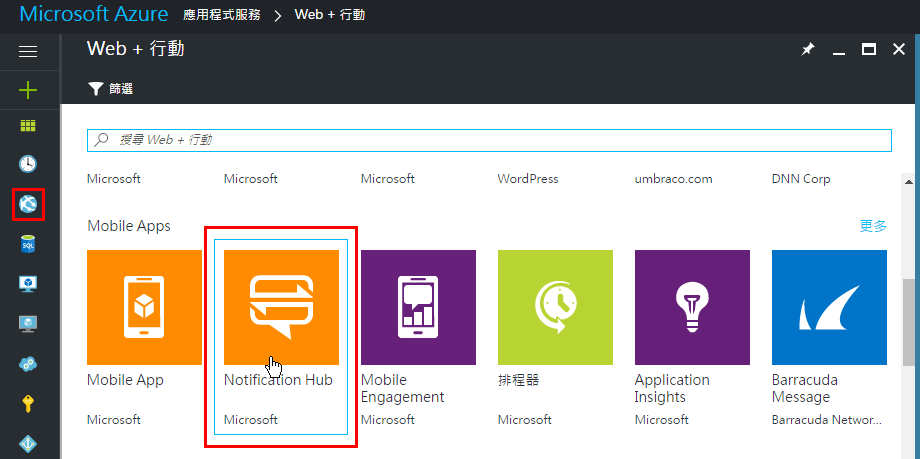Open all resources grid icon
Screen dimensions: 920x459
click(x=28, y=126)
